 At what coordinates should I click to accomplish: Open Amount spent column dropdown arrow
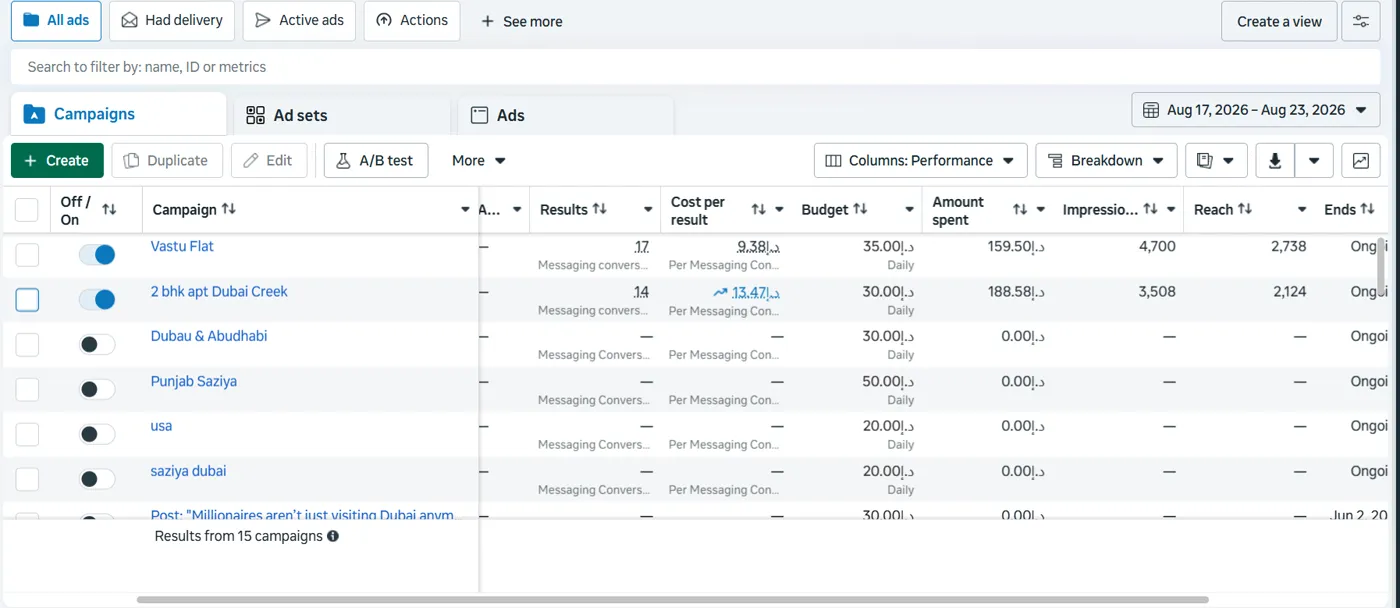tap(1040, 210)
